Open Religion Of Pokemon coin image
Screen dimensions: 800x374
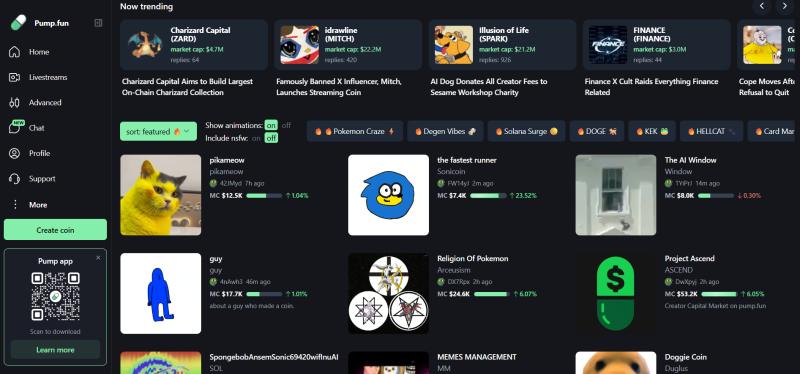388,293
